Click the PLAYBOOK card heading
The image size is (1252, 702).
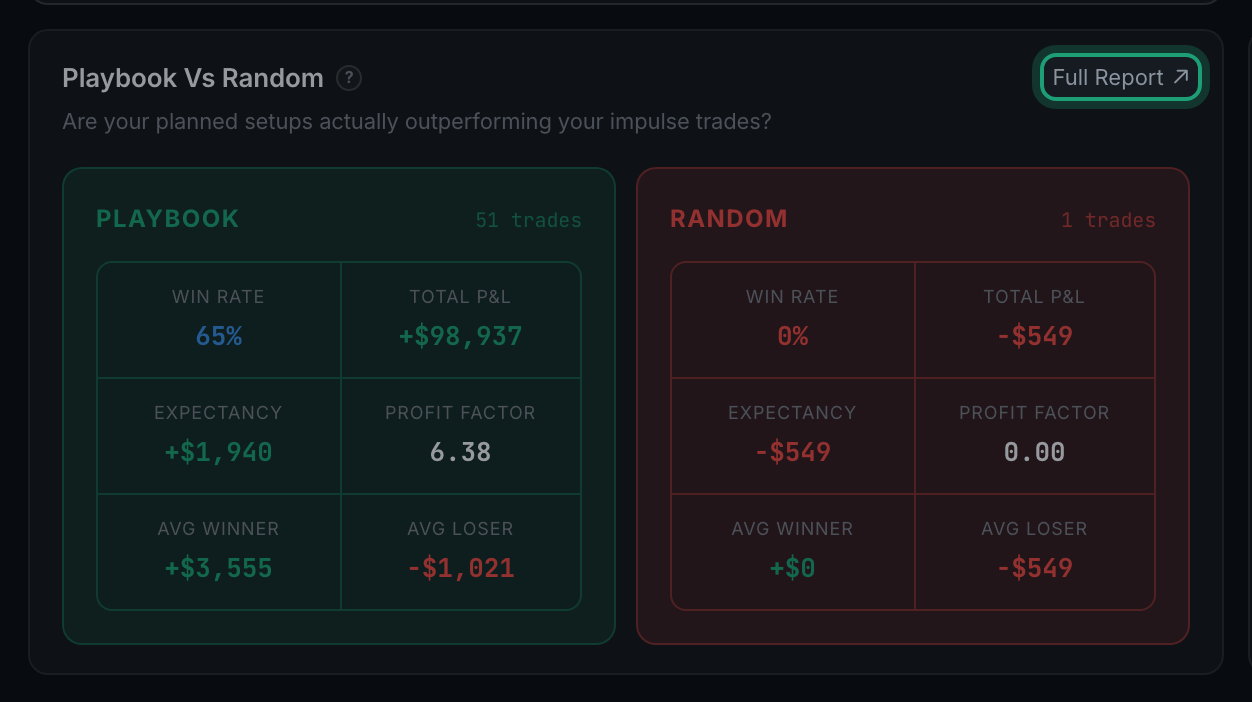pyautogui.click(x=168, y=219)
